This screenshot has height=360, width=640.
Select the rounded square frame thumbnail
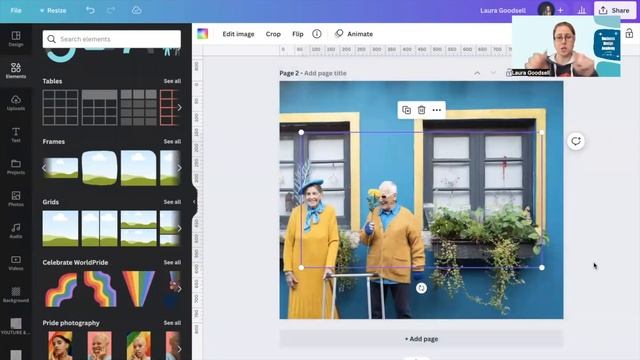coord(100,168)
